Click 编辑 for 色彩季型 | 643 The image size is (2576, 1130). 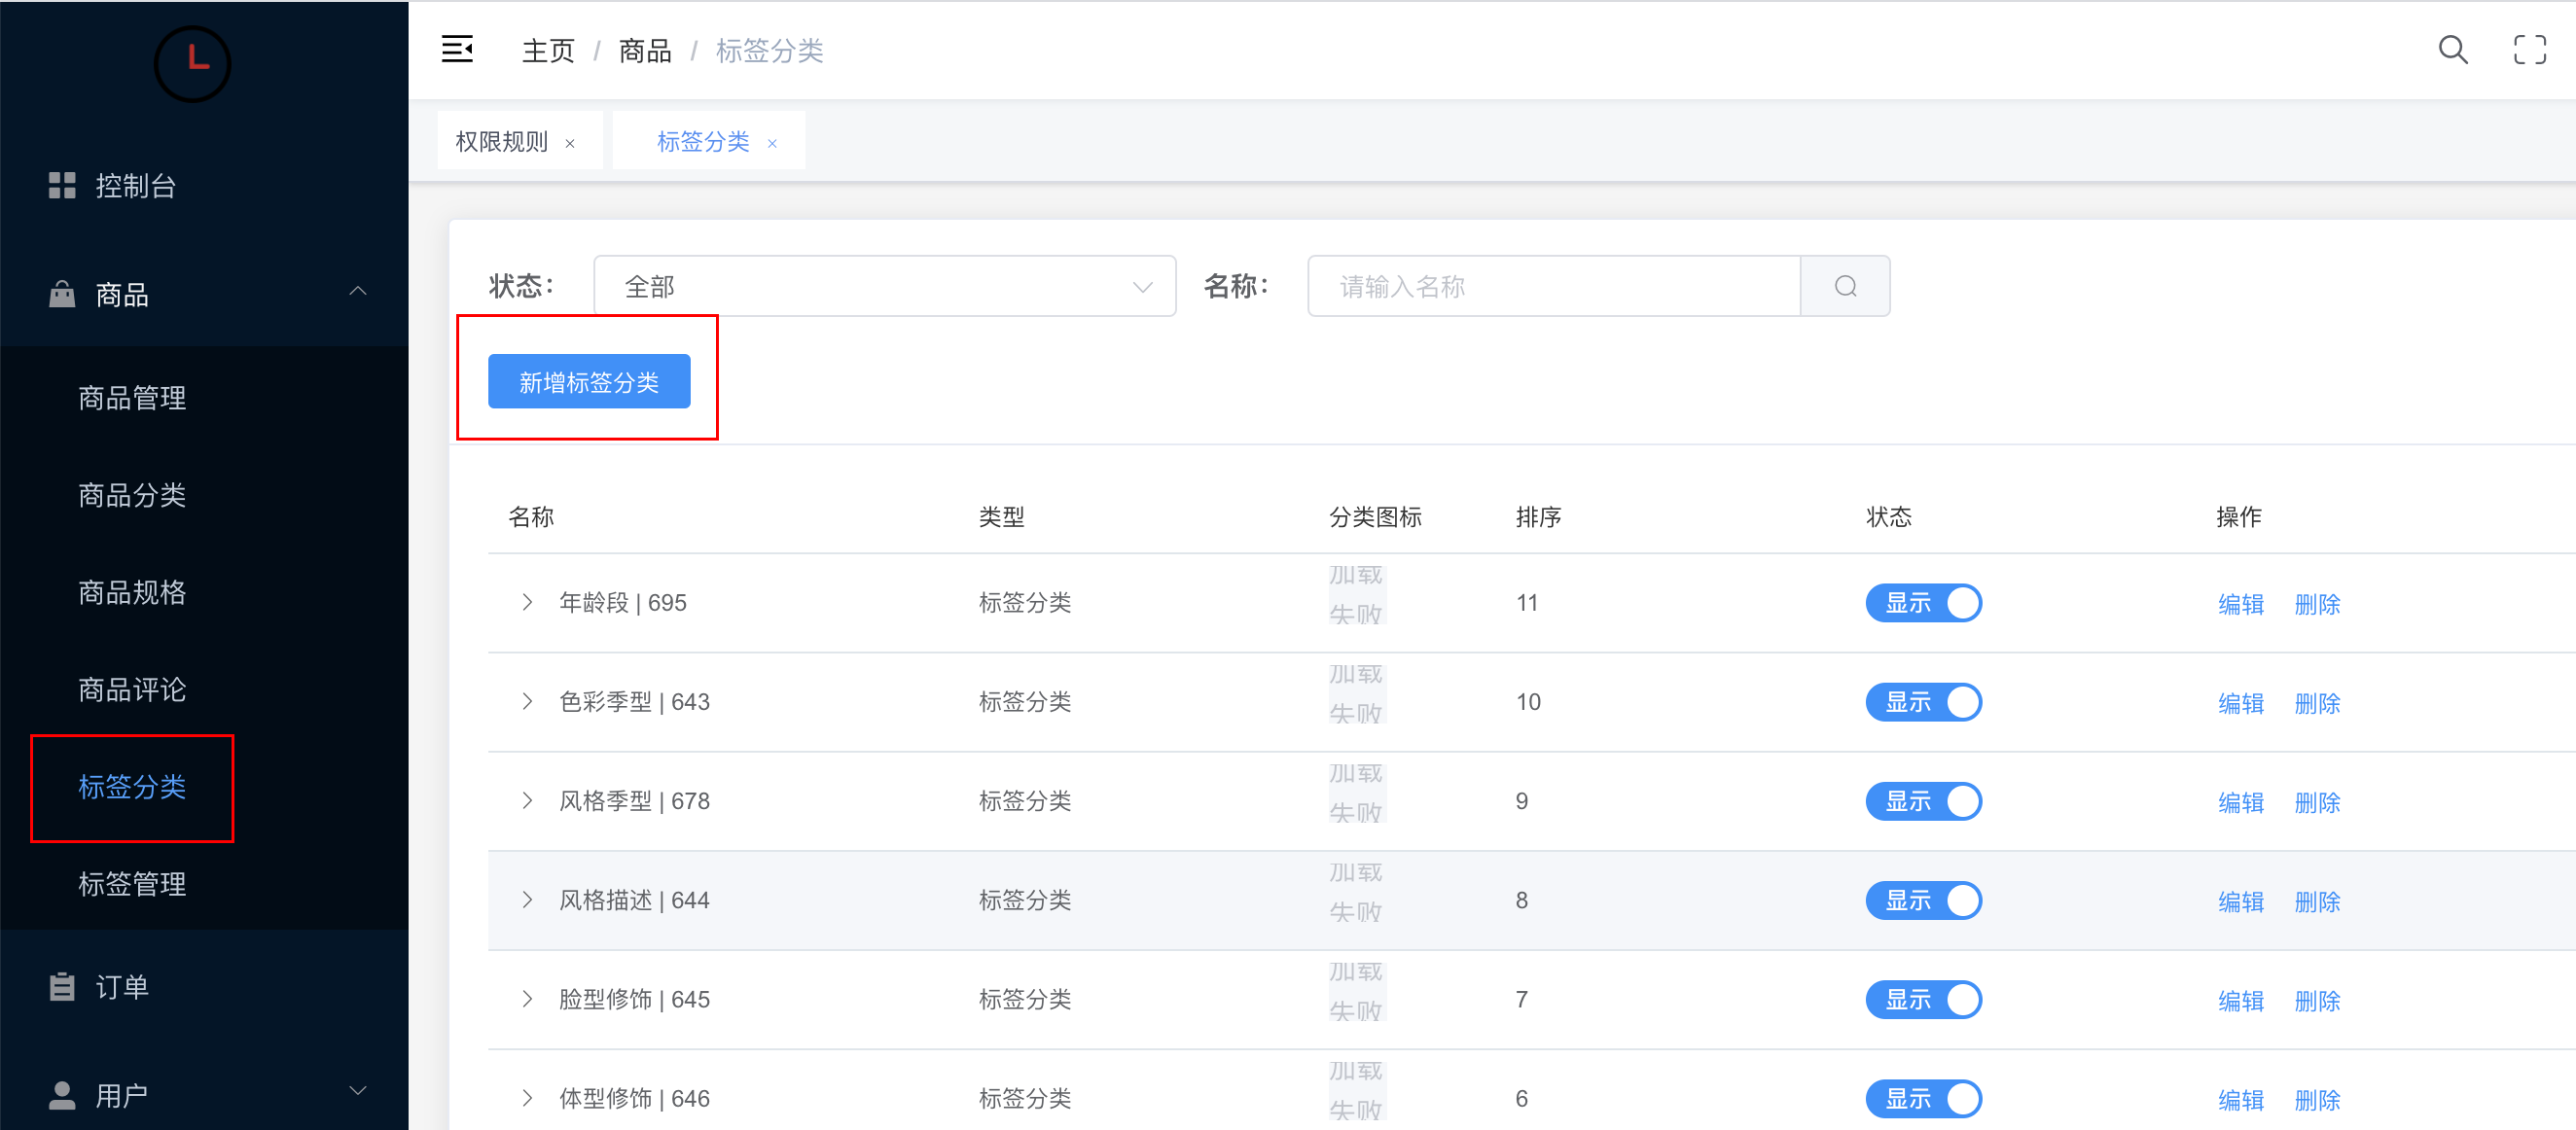tap(2241, 703)
